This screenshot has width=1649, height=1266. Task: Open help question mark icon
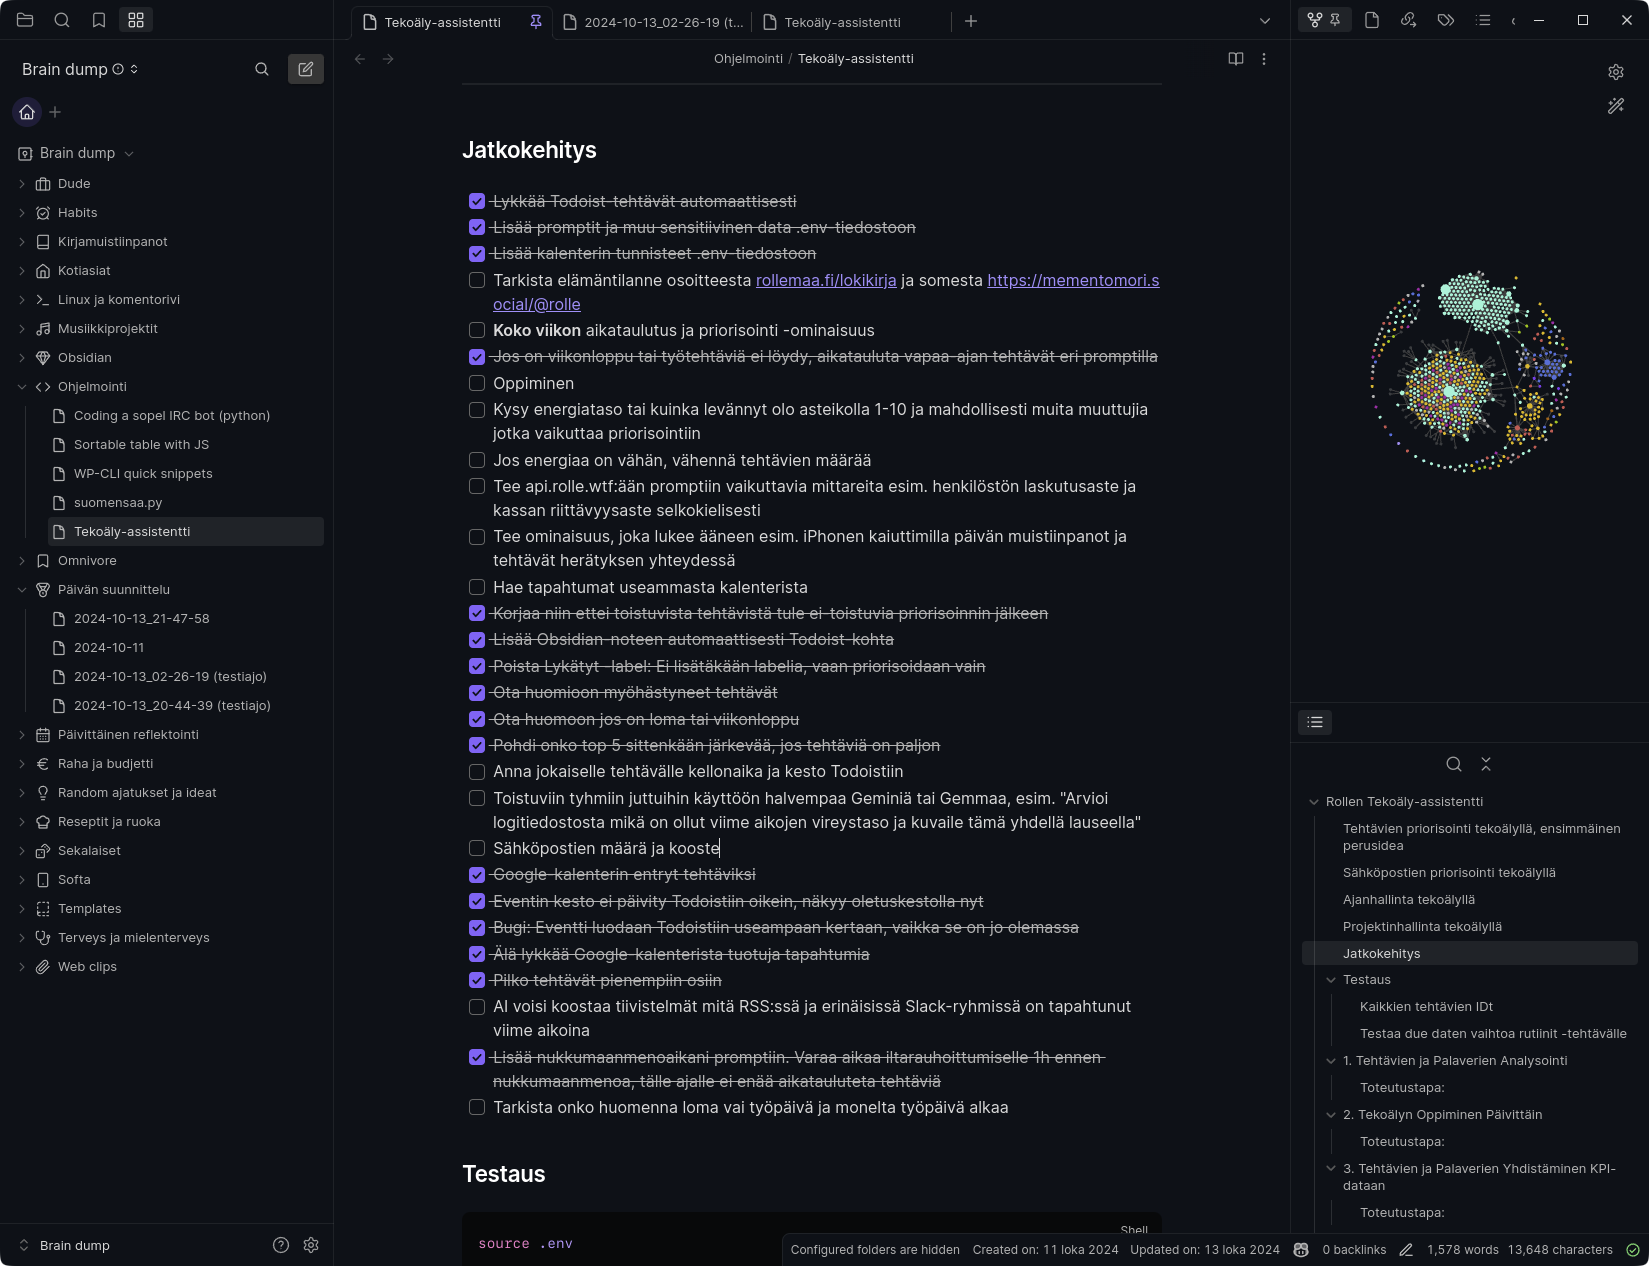(281, 1245)
